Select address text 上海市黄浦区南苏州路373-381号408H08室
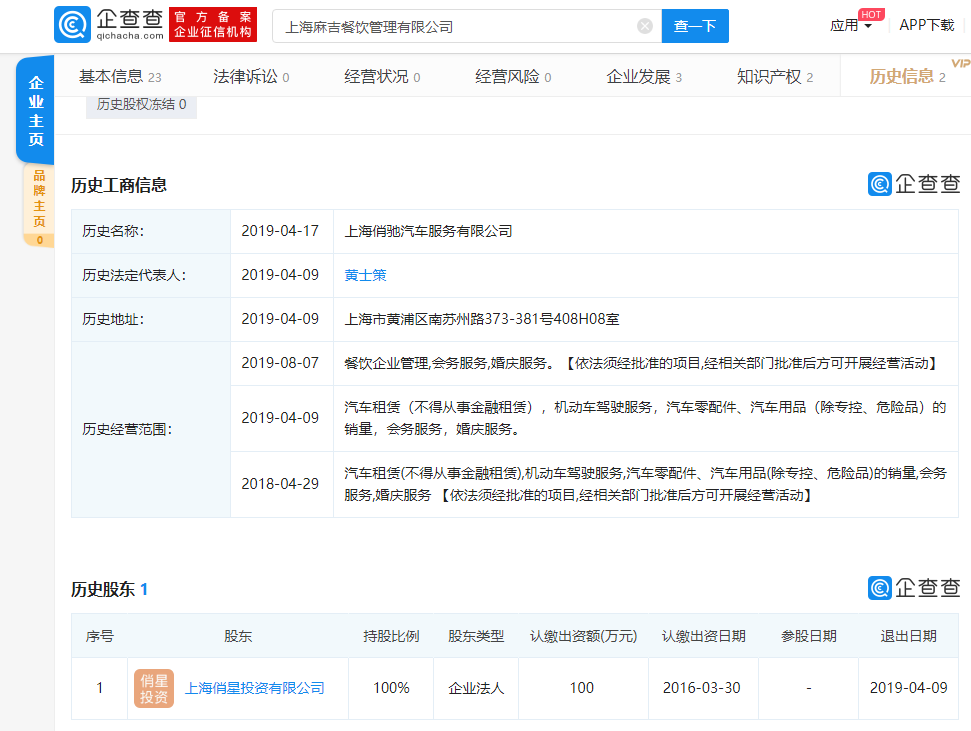Screen dimensions: 971x731 [482, 319]
